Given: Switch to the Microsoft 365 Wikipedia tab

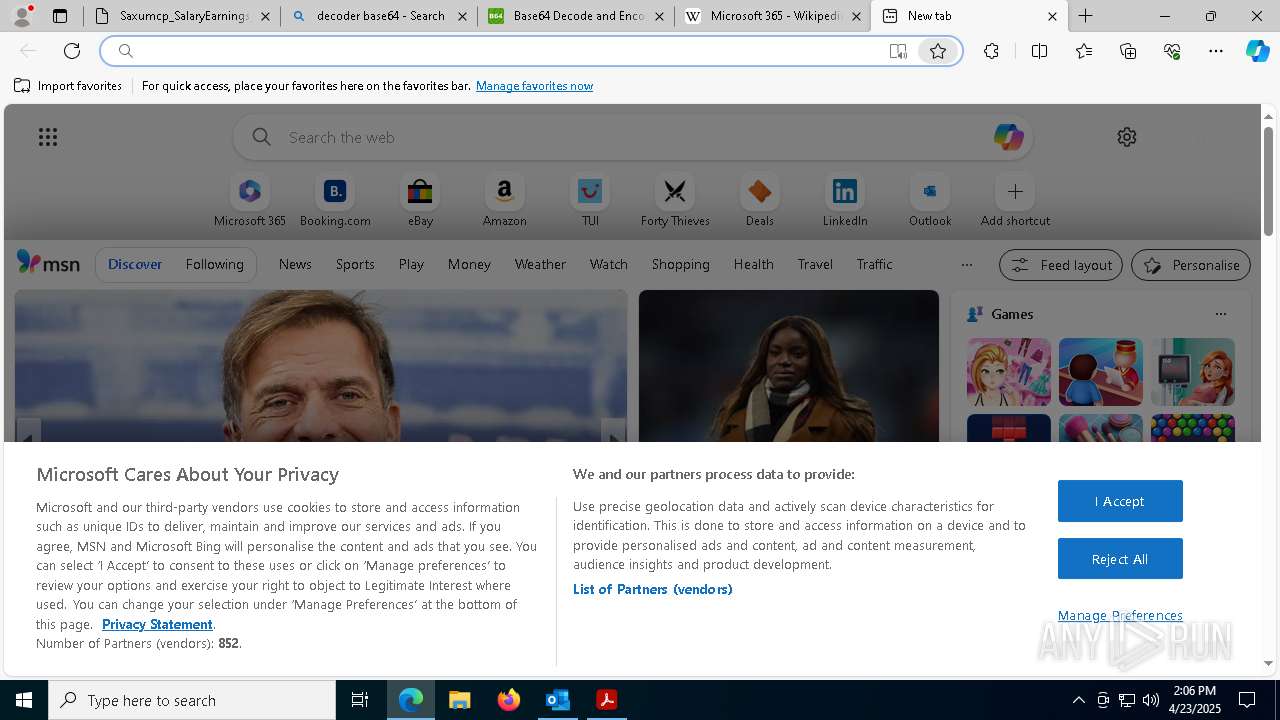Looking at the screenshot, I should coord(774,16).
